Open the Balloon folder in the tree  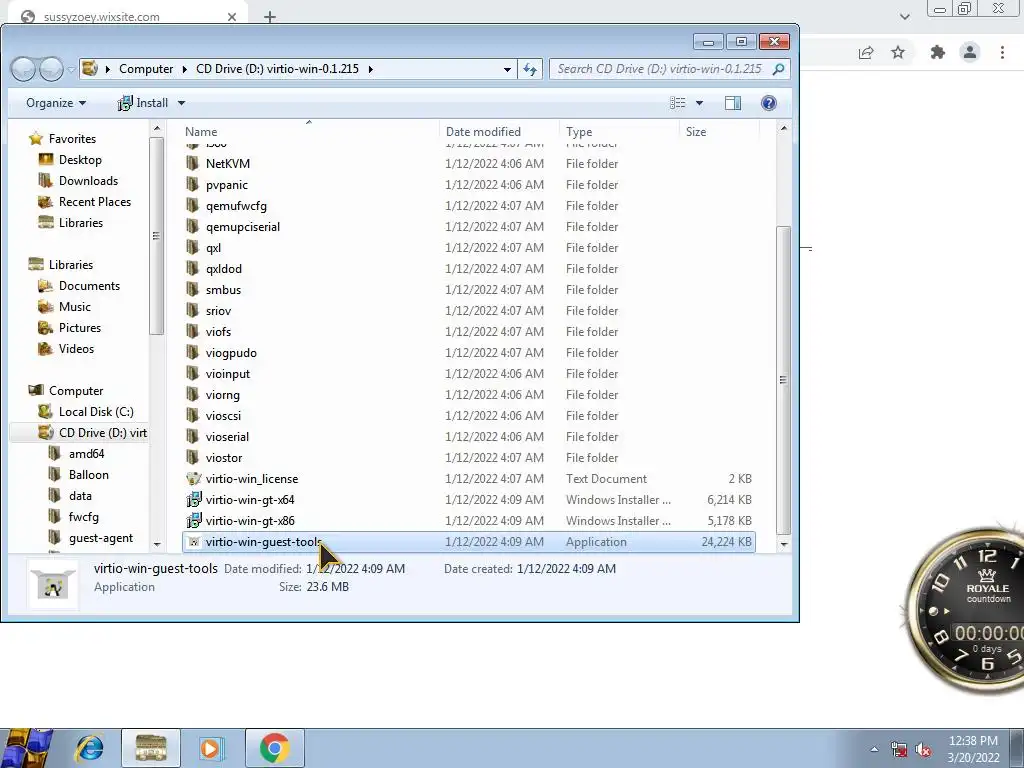[x=88, y=475]
